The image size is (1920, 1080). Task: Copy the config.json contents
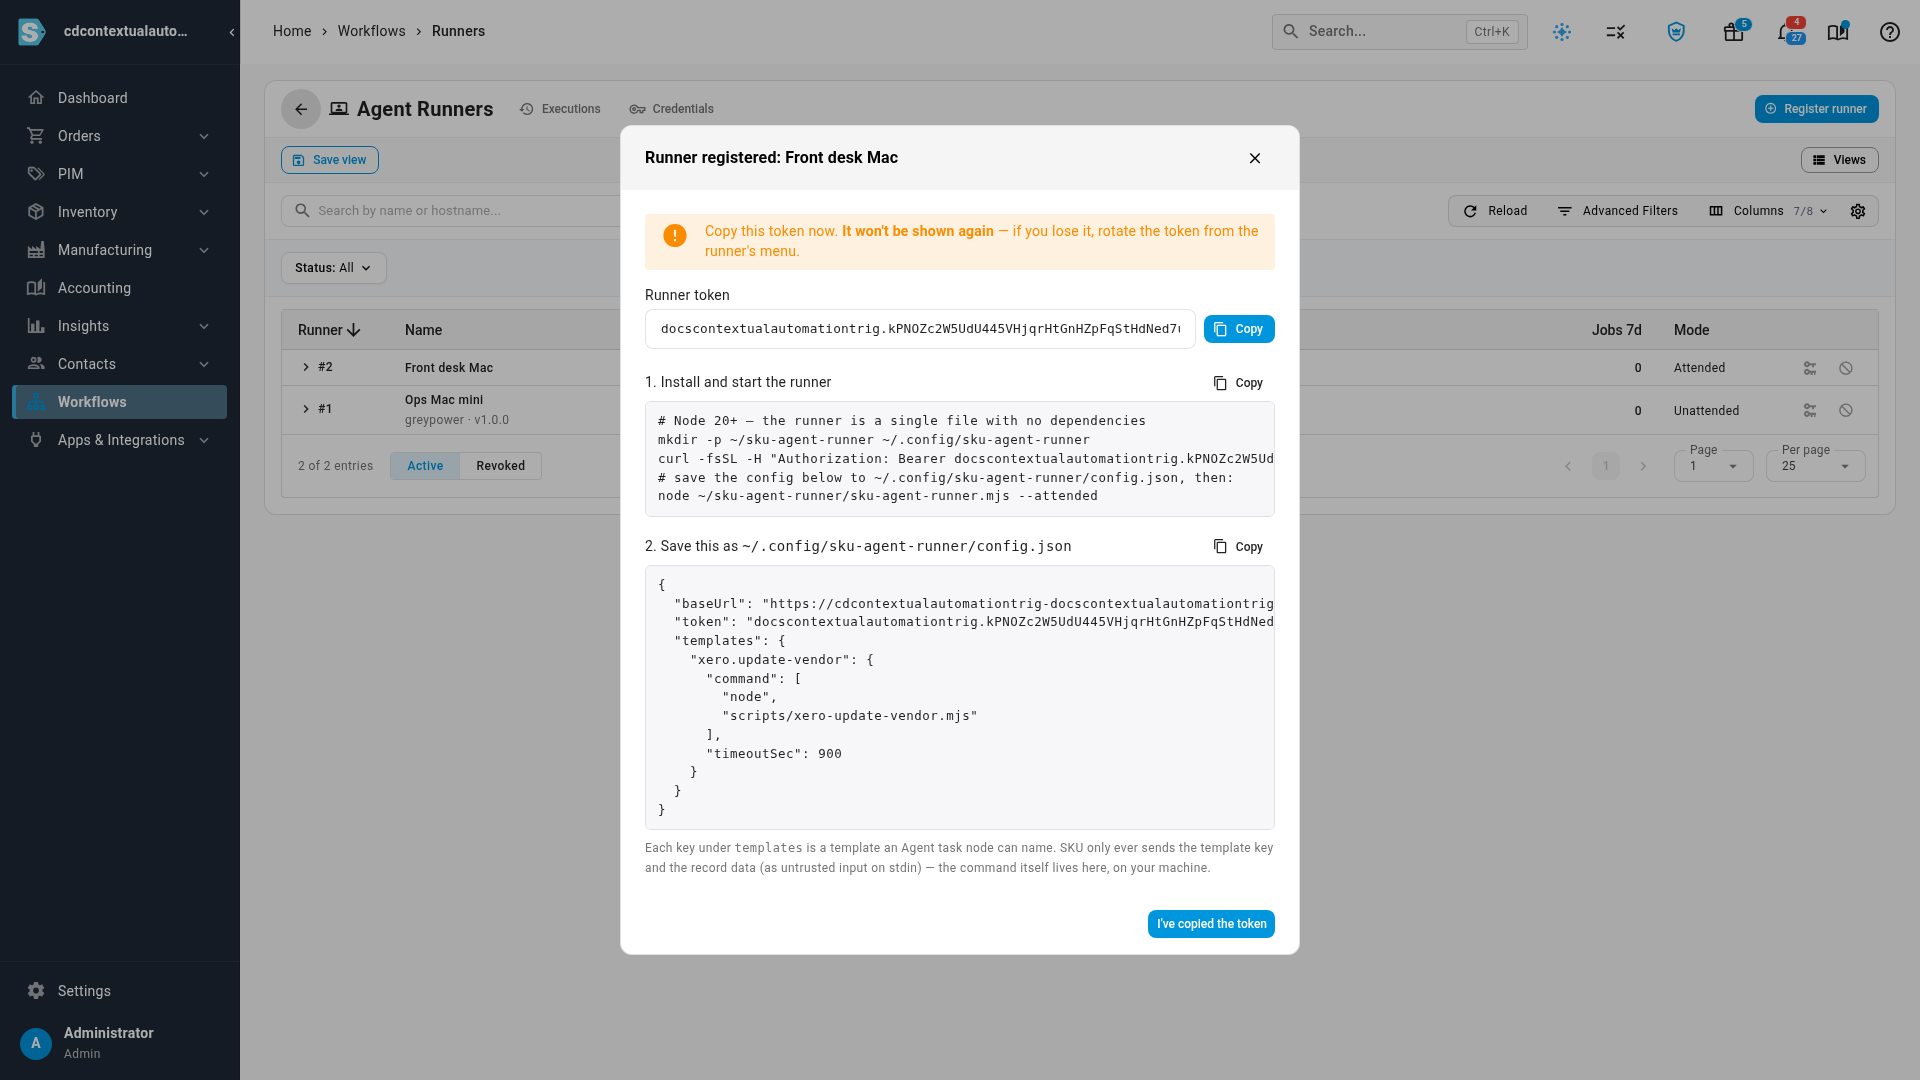[x=1238, y=547]
